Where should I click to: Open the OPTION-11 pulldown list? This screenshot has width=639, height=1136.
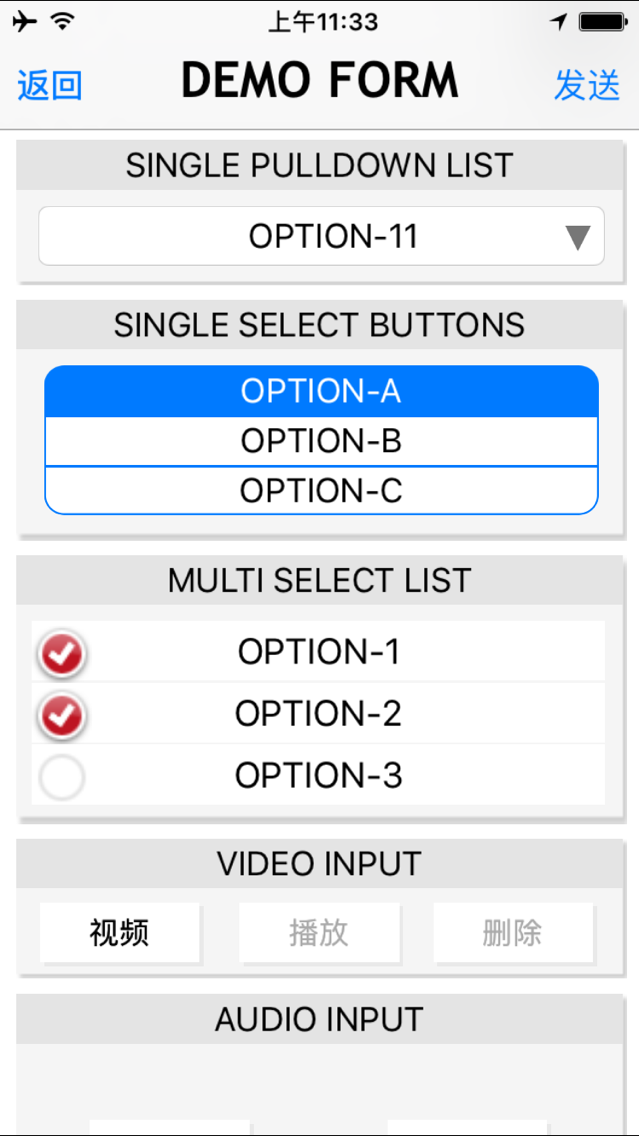click(321, 236)
